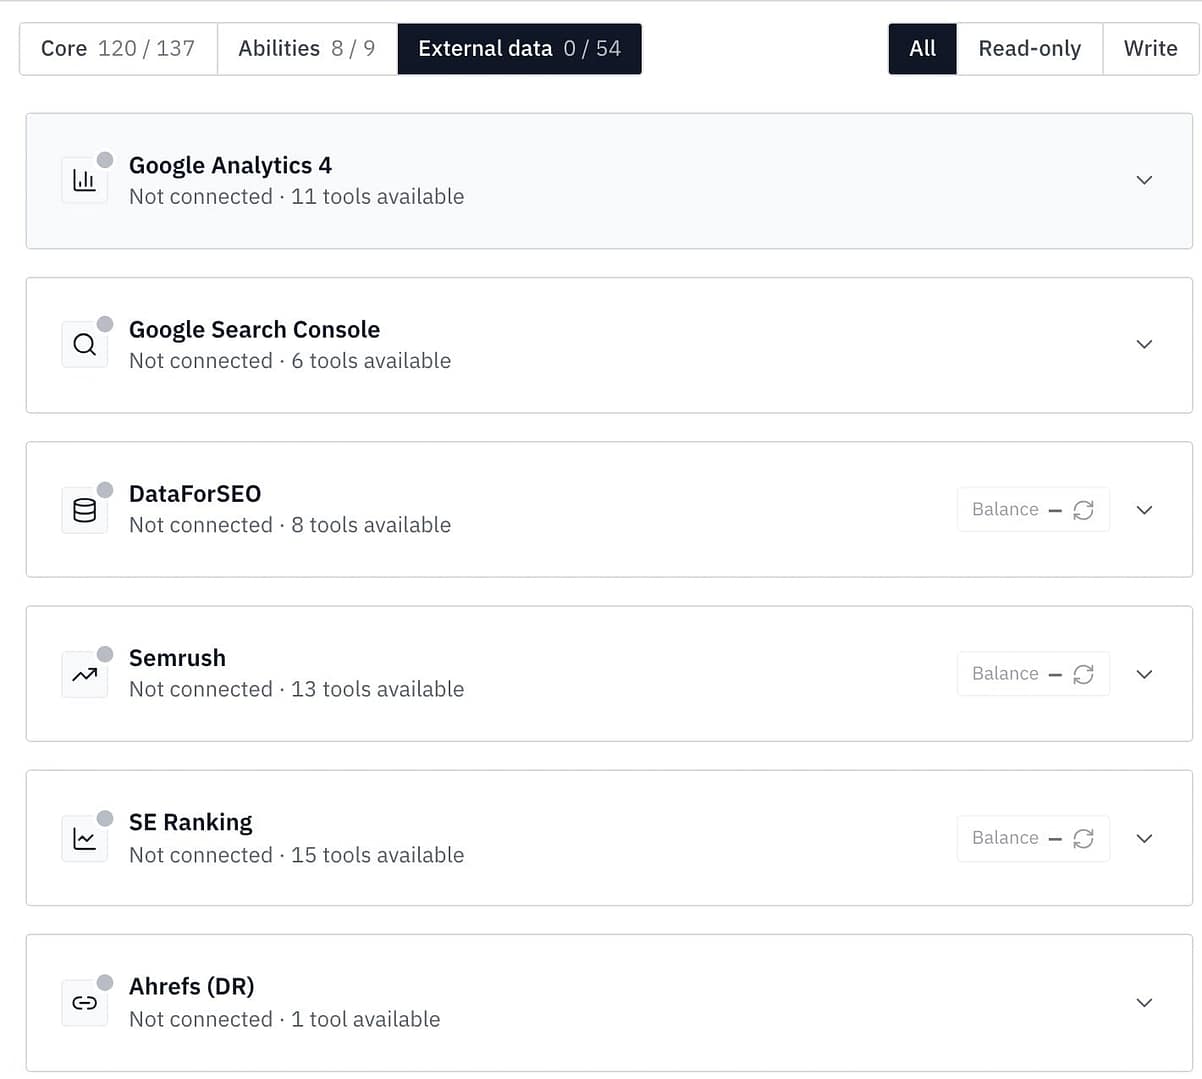Click 'Not connected · 15 tools available' text
This screenshot has height=1079, width=1202.
coord(296,855)
